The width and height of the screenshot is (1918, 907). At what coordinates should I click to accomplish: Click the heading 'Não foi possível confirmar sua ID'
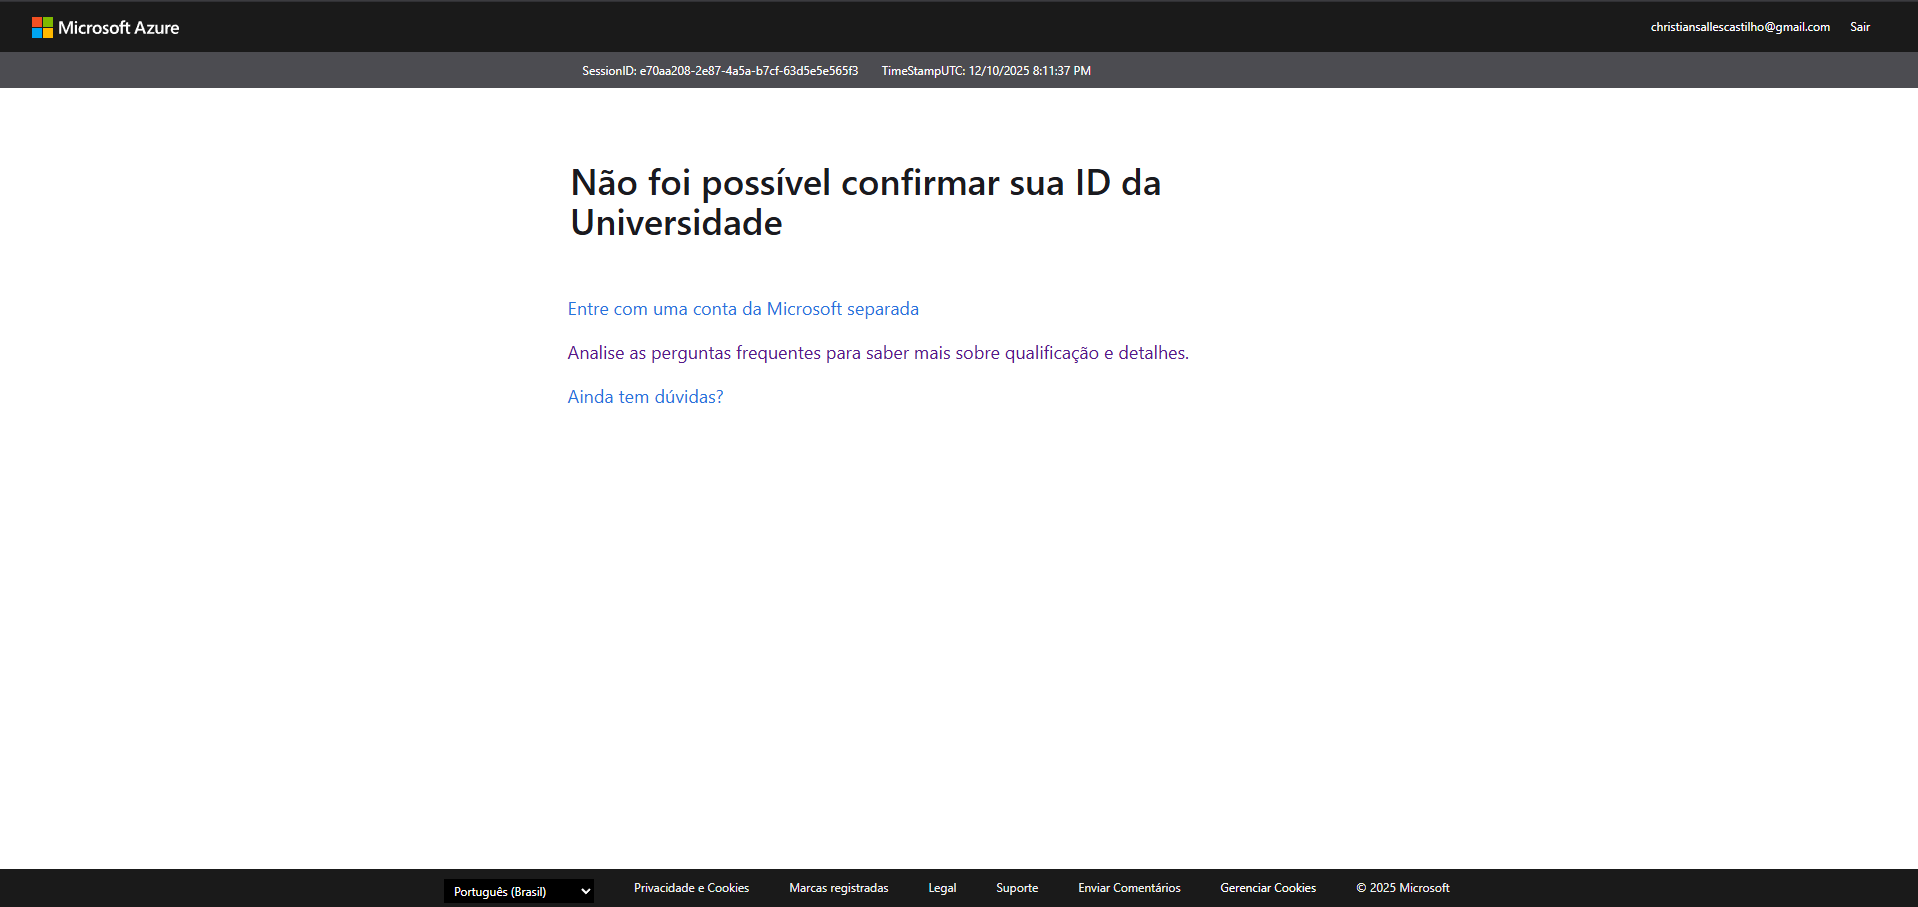point(866,203)
